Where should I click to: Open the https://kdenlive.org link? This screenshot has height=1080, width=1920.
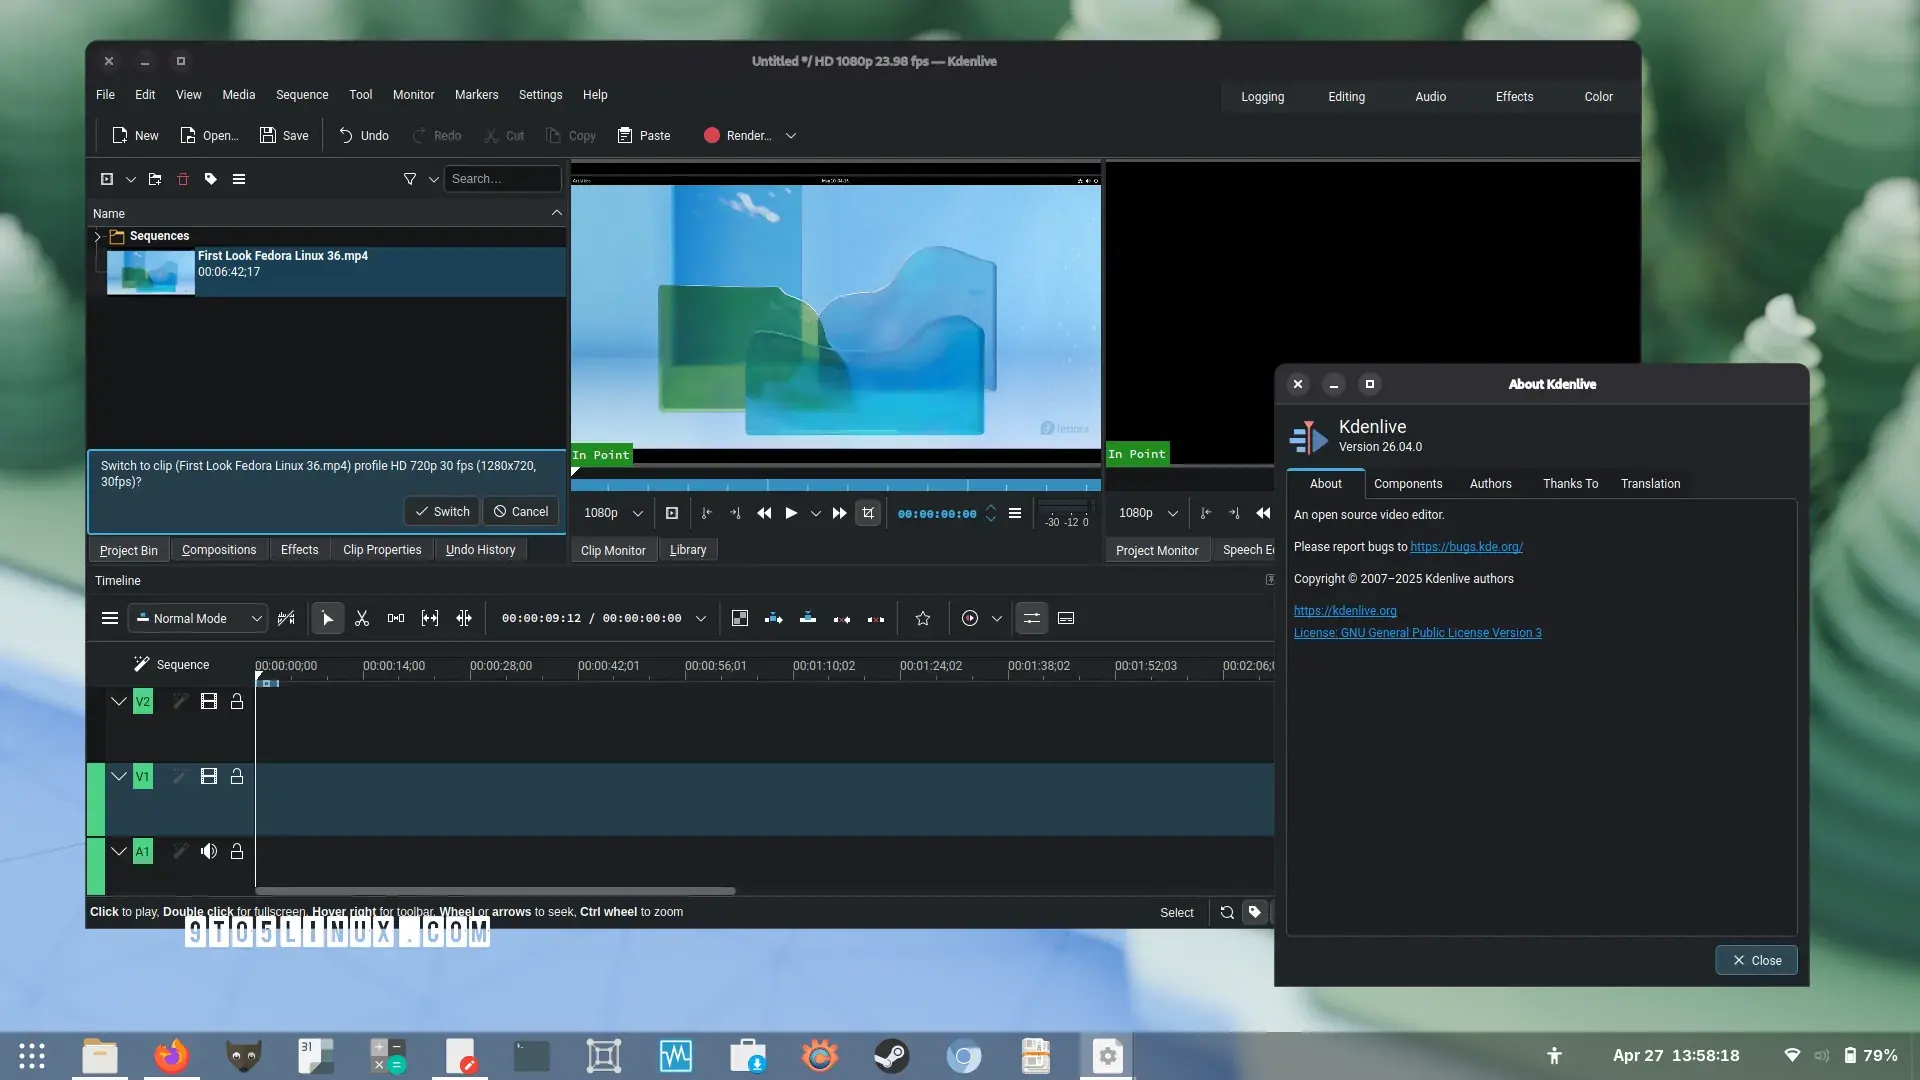point(1344,611)
